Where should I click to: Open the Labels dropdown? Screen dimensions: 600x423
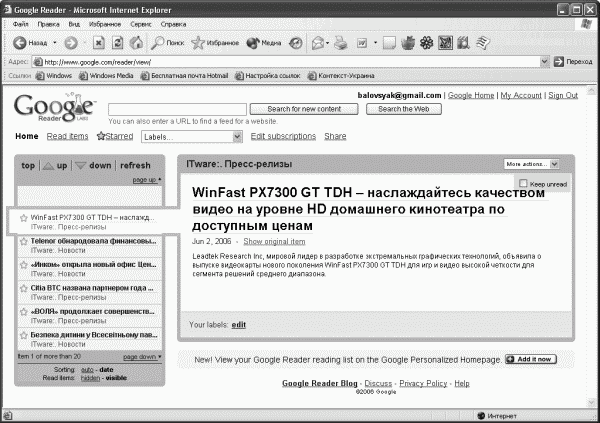192,137
